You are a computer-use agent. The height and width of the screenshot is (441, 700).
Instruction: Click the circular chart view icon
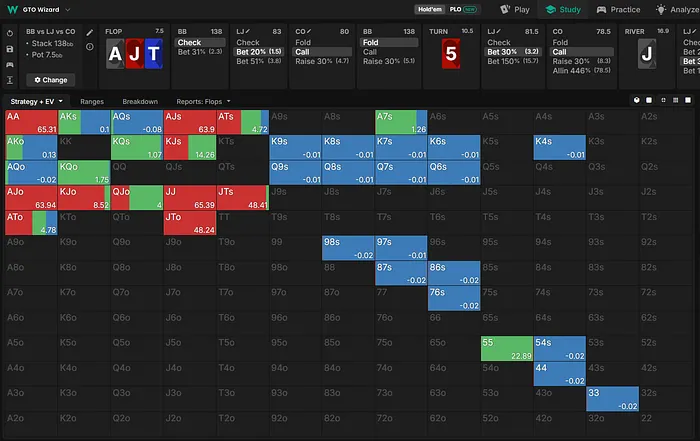(637, 100)
